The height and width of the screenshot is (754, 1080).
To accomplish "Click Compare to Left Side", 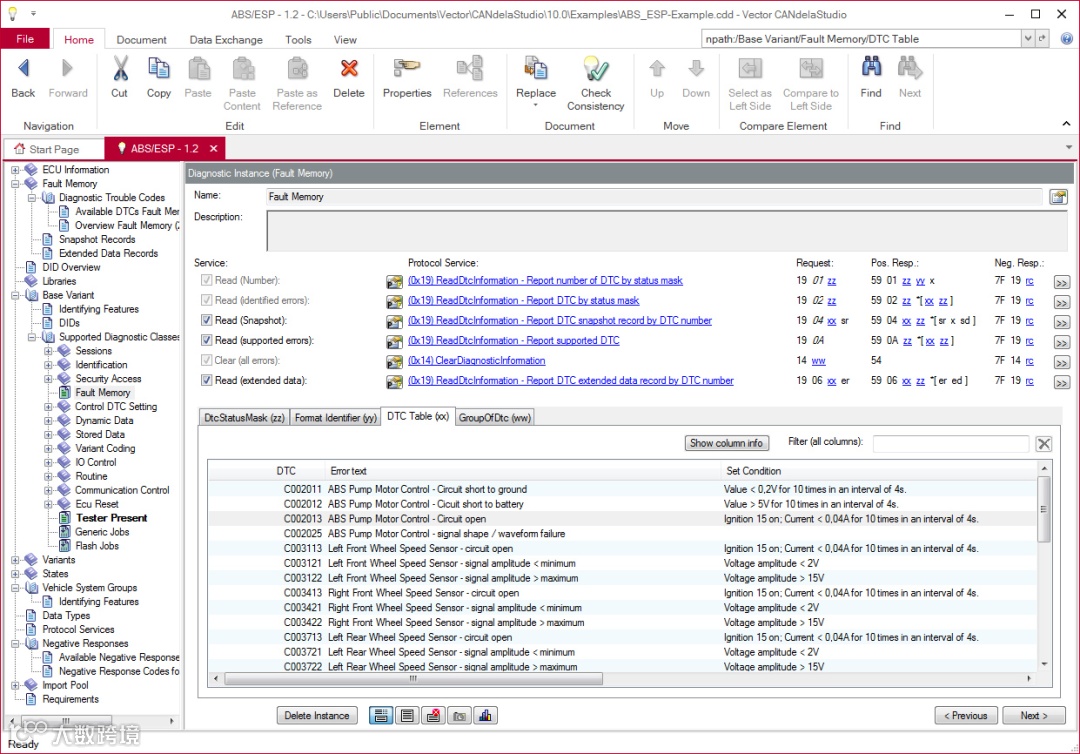I will [x=811, y=84].
